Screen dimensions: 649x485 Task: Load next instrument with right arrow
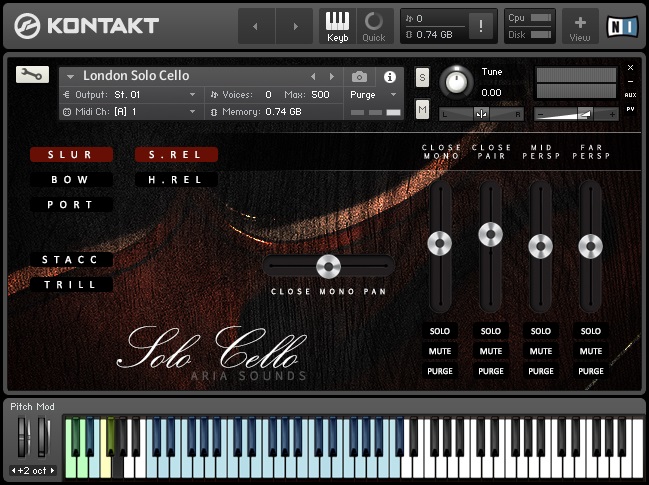pos(332,77)
